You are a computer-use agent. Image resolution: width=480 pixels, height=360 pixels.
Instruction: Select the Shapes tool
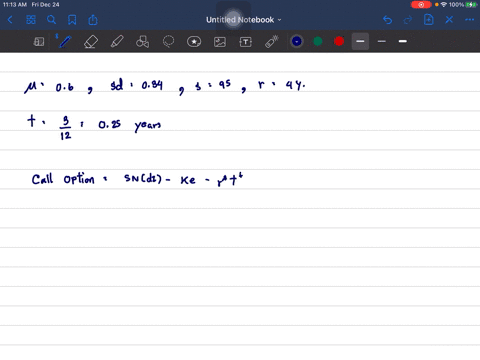tap(142, 42)
